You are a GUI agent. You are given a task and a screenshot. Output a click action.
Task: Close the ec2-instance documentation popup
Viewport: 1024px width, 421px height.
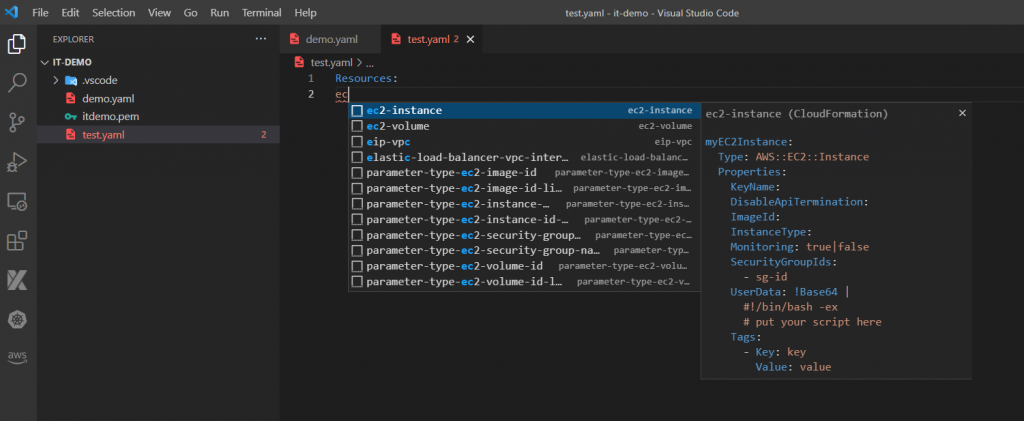pos(962,113)
